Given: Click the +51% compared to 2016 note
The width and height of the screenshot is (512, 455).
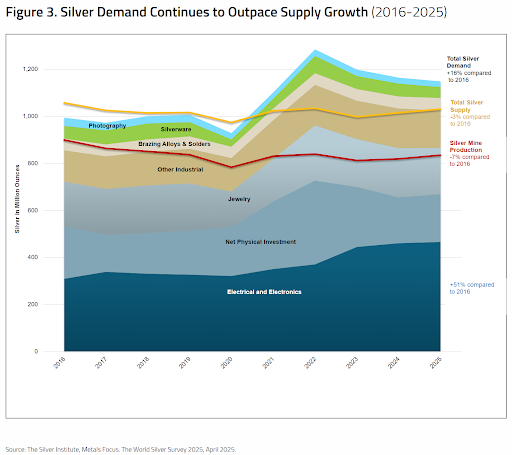Looking at the screenshot, I should point(472,288).
